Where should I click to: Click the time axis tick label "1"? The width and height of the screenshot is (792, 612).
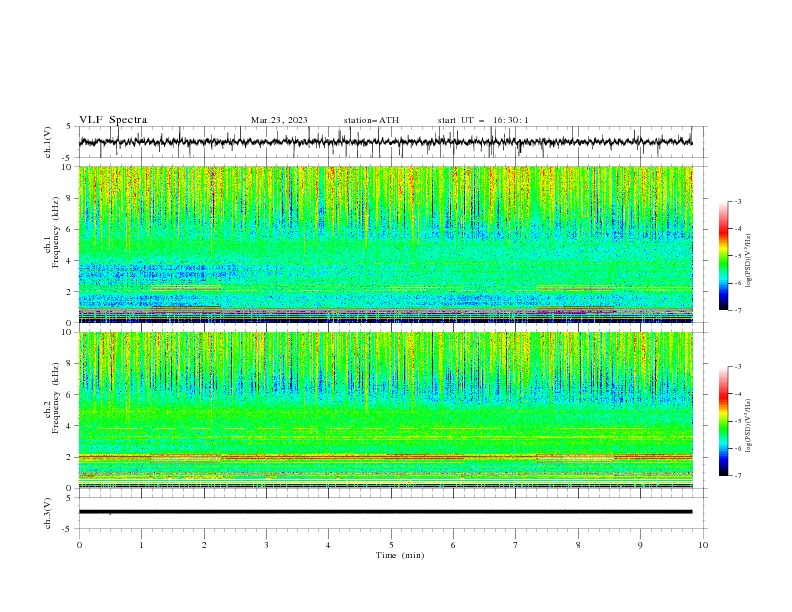point(141,545)
